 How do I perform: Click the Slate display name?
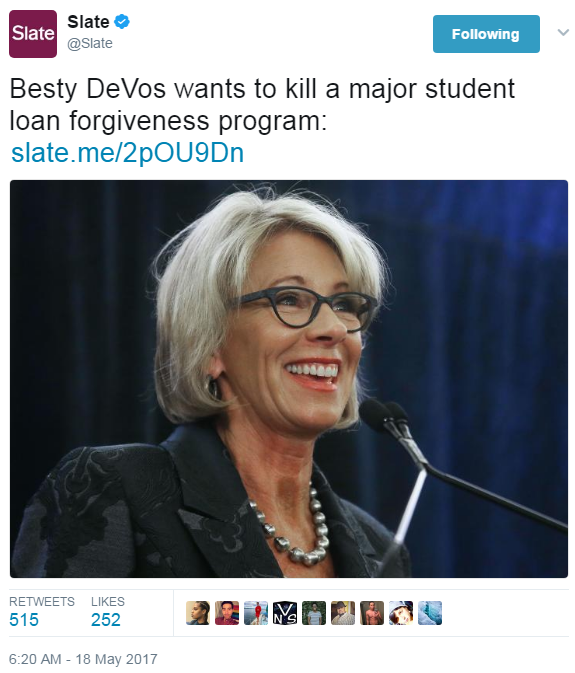[88, 21]
